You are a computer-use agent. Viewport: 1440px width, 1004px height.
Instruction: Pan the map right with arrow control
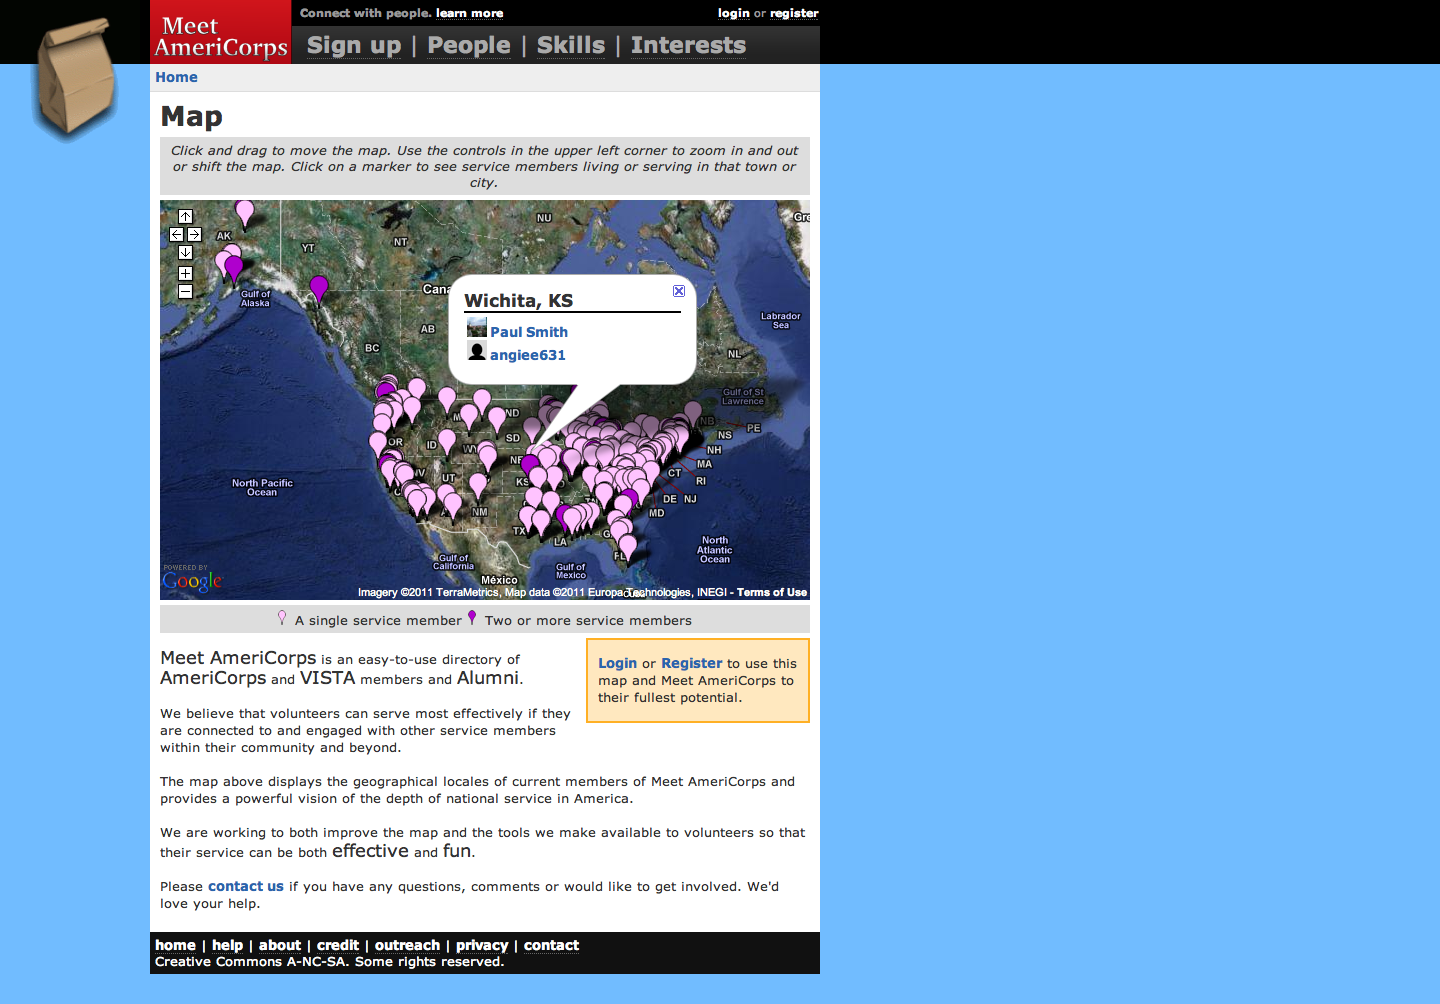point(195,234)
